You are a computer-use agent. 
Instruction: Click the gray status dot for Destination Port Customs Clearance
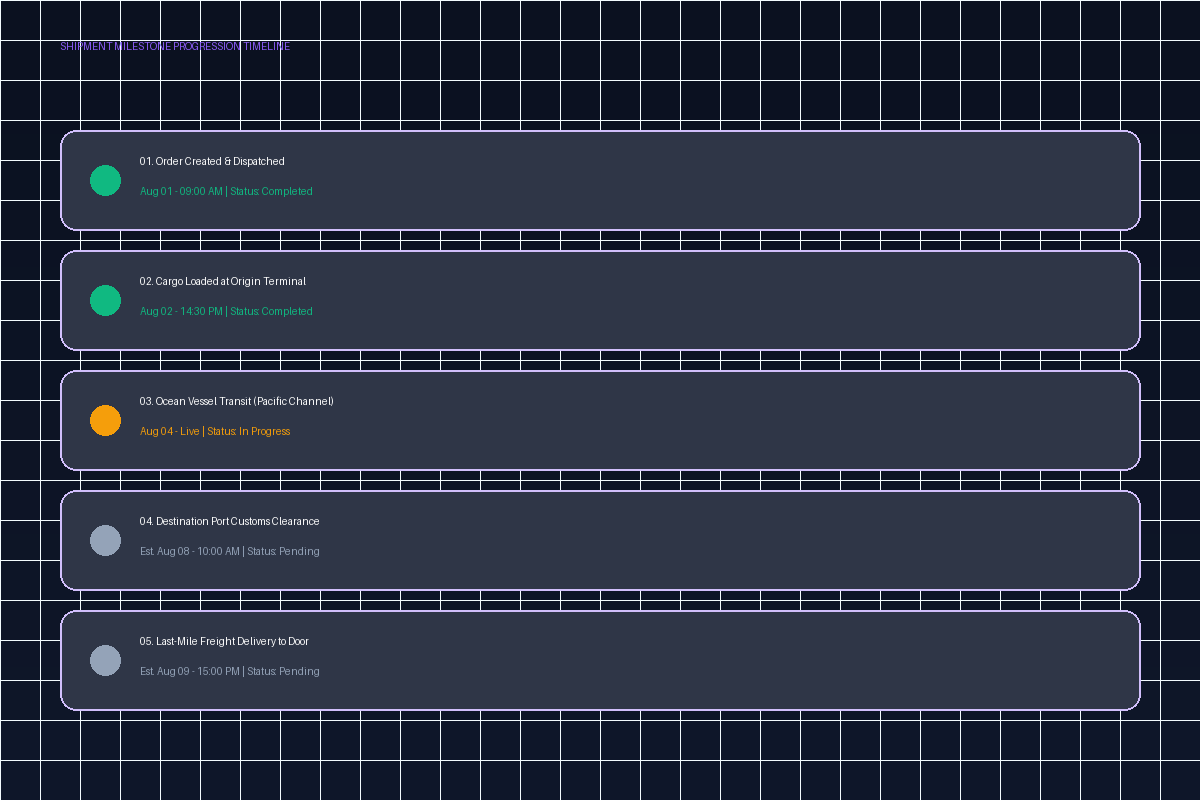click(x=105, y=541)
